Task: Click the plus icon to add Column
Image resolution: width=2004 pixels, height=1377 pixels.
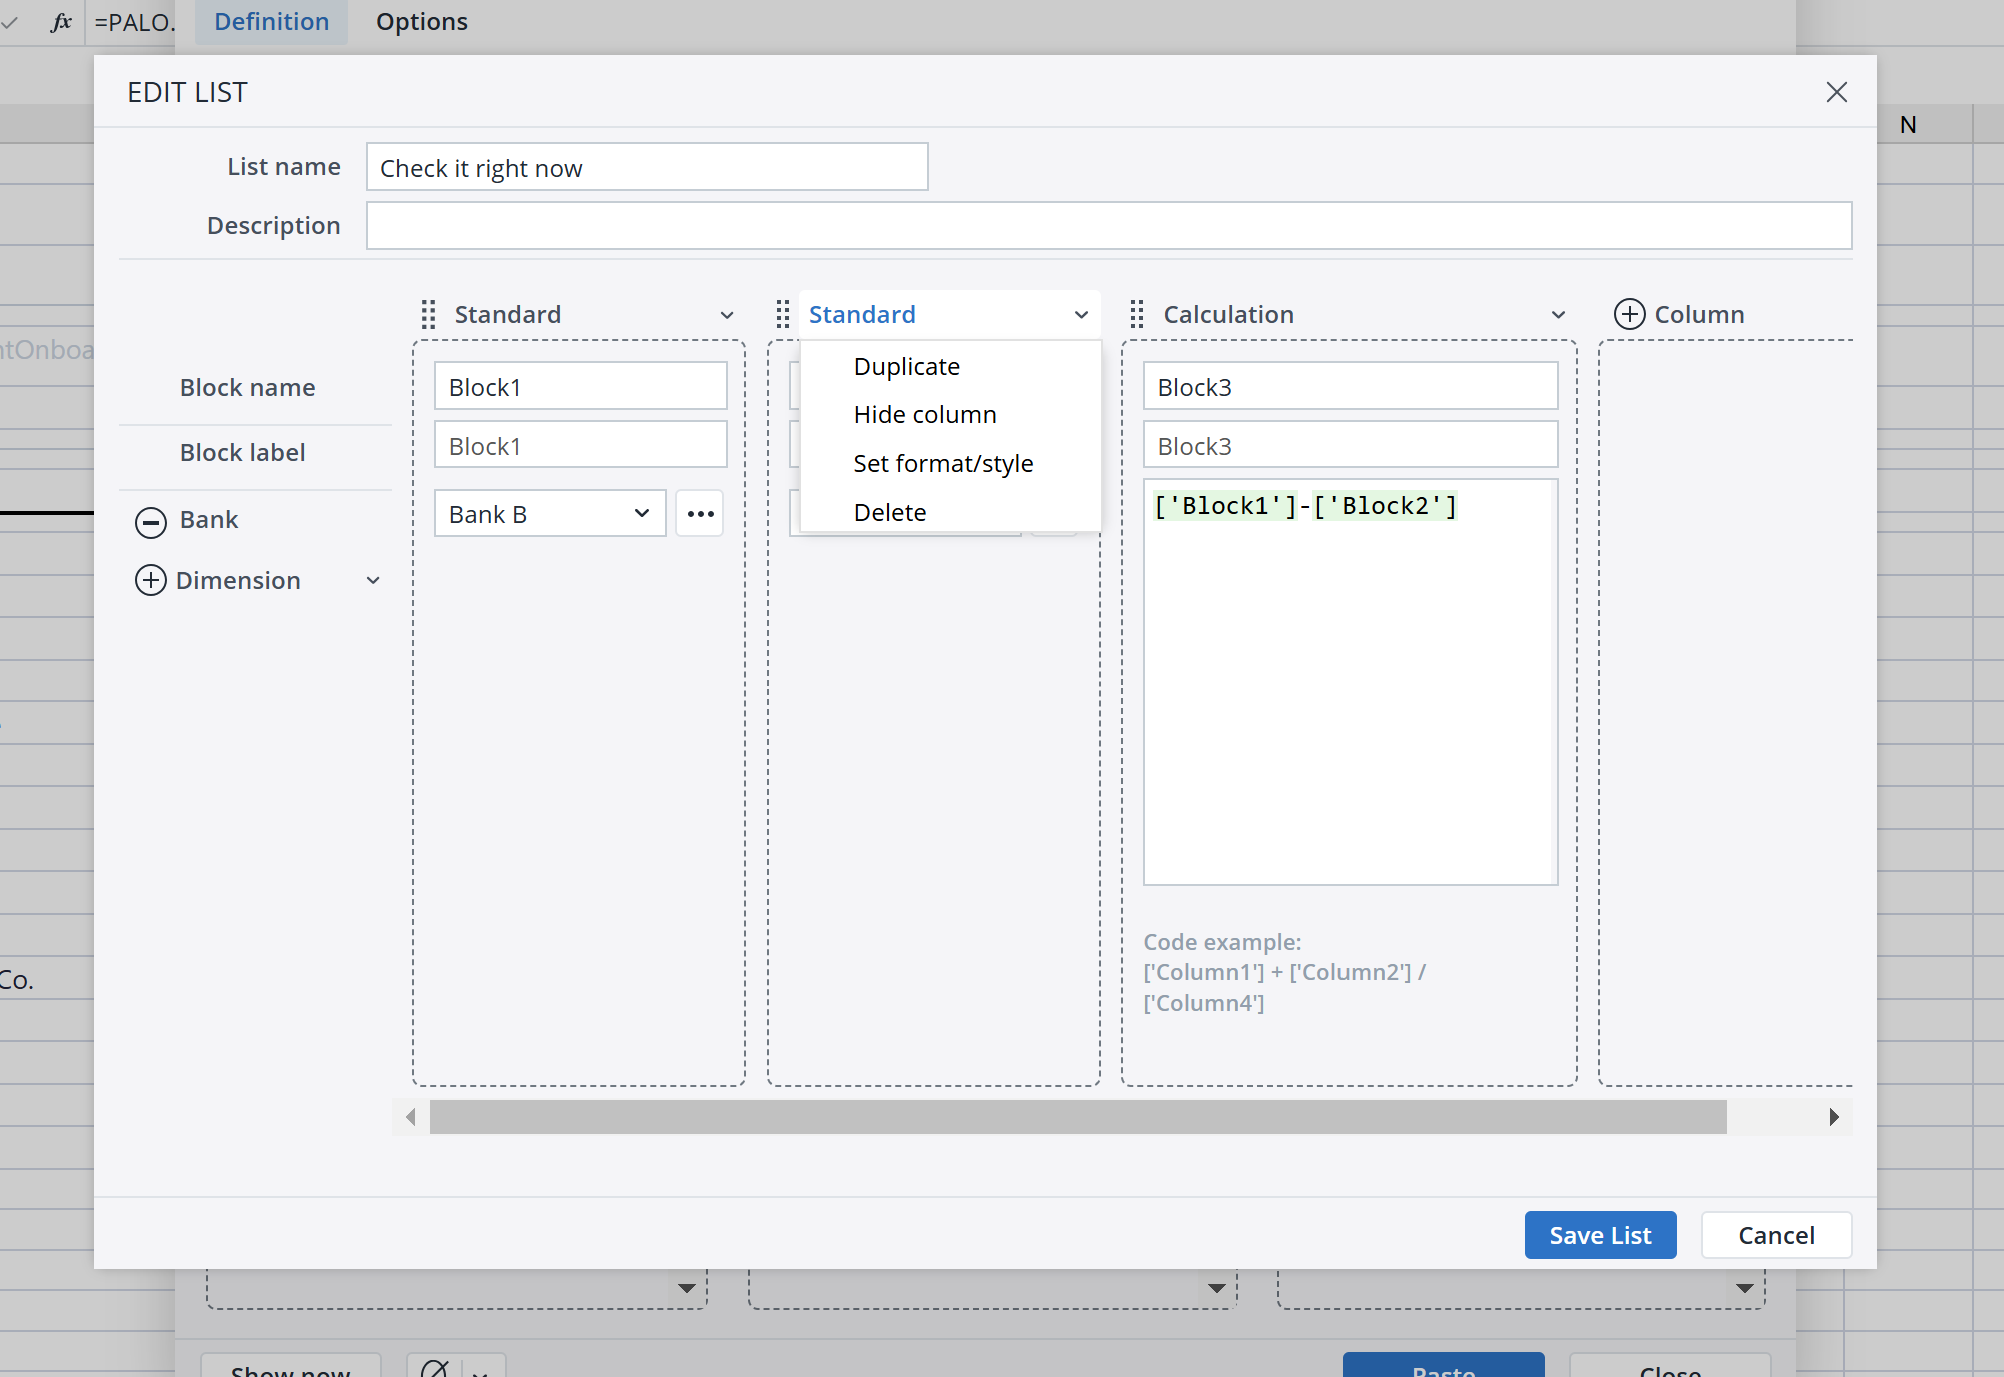Action: [1630, 315]
